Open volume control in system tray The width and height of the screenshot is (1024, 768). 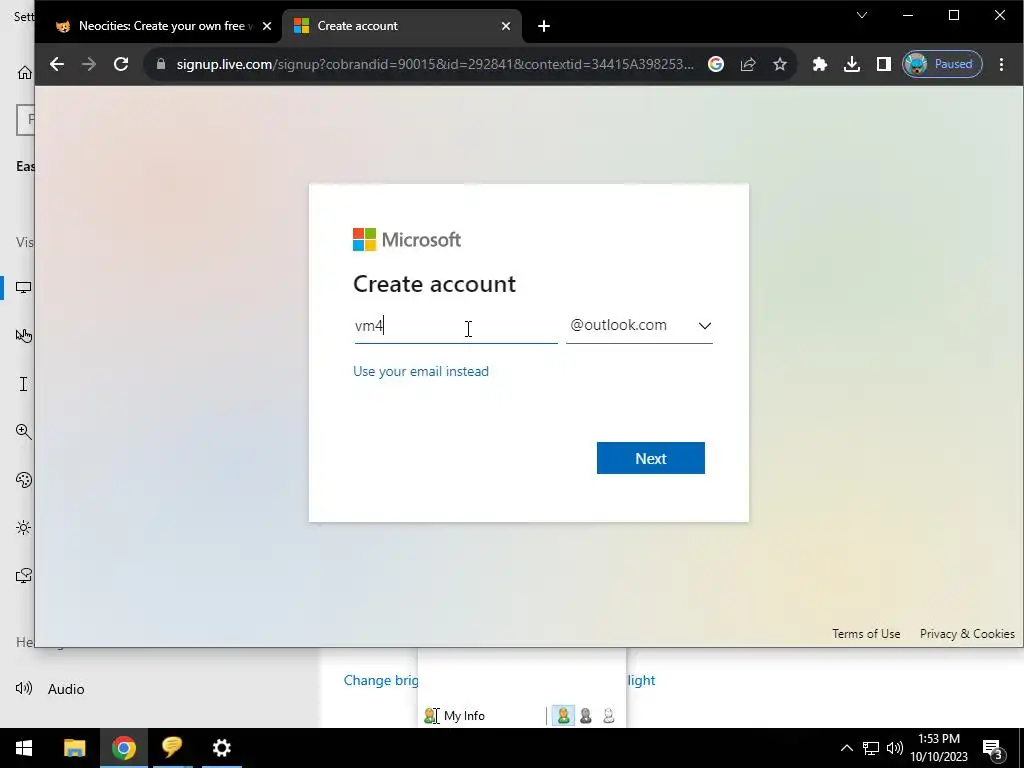pos(895,748)
